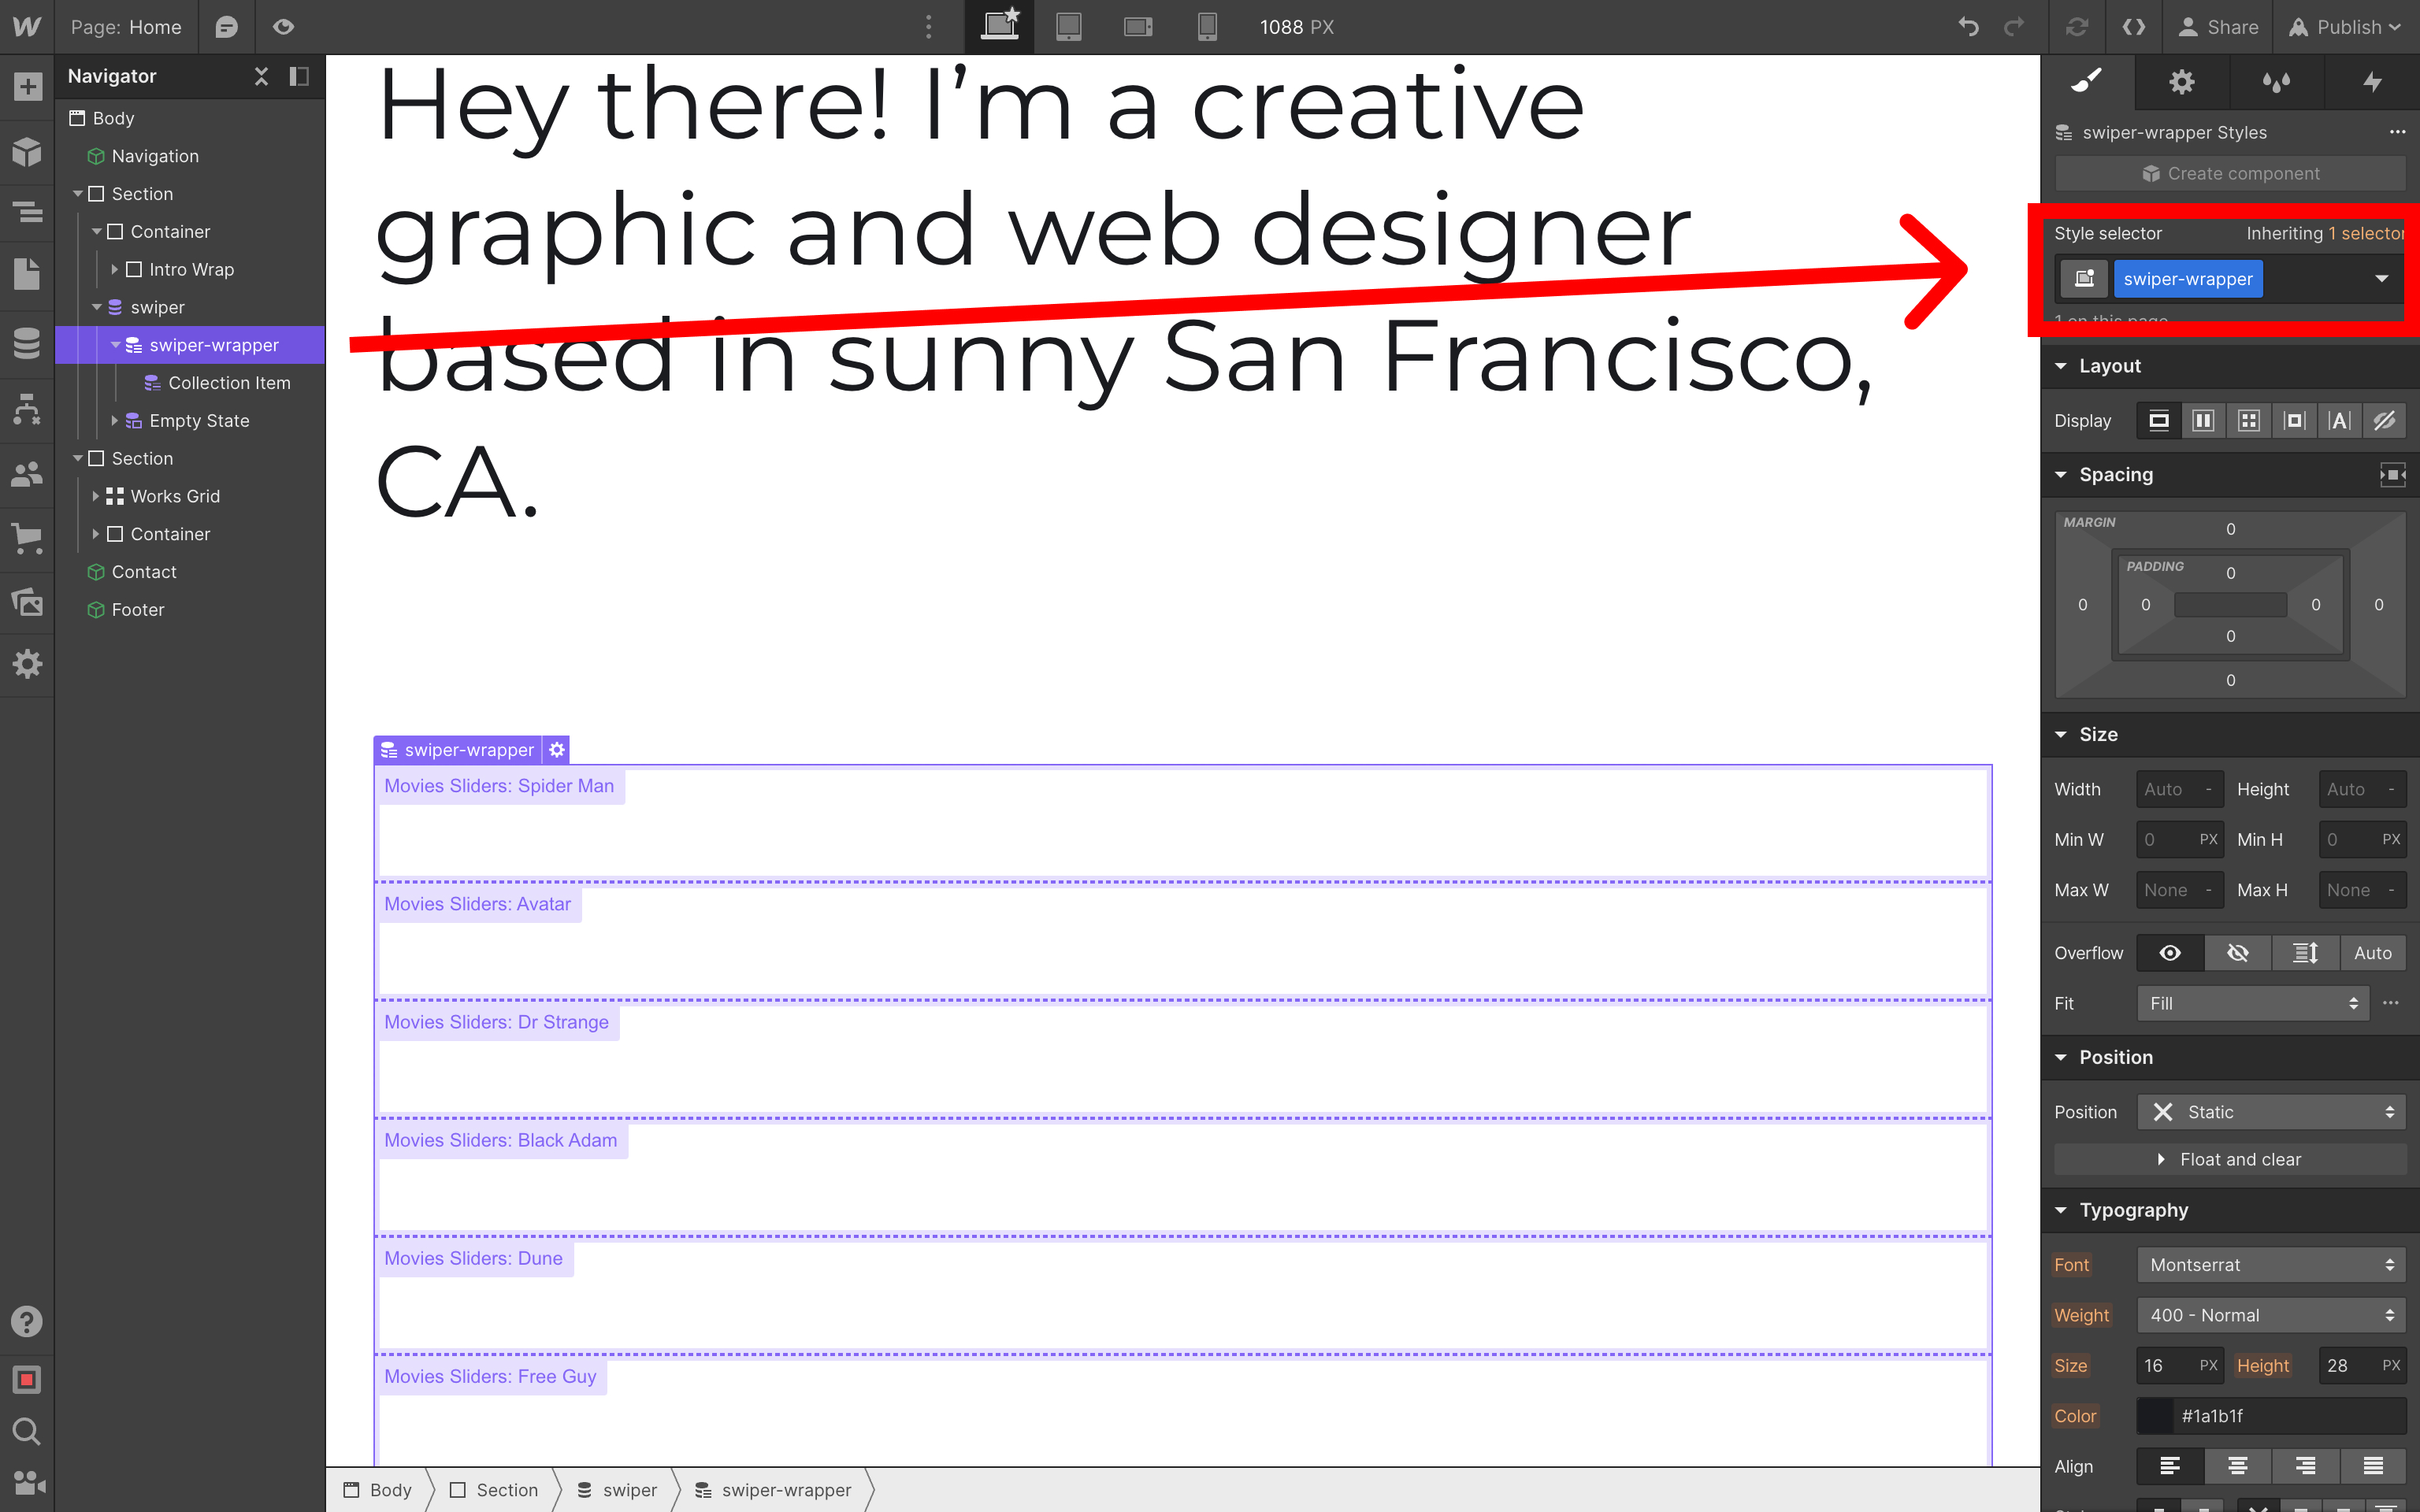Click the undo arrow

point(1968,27)
